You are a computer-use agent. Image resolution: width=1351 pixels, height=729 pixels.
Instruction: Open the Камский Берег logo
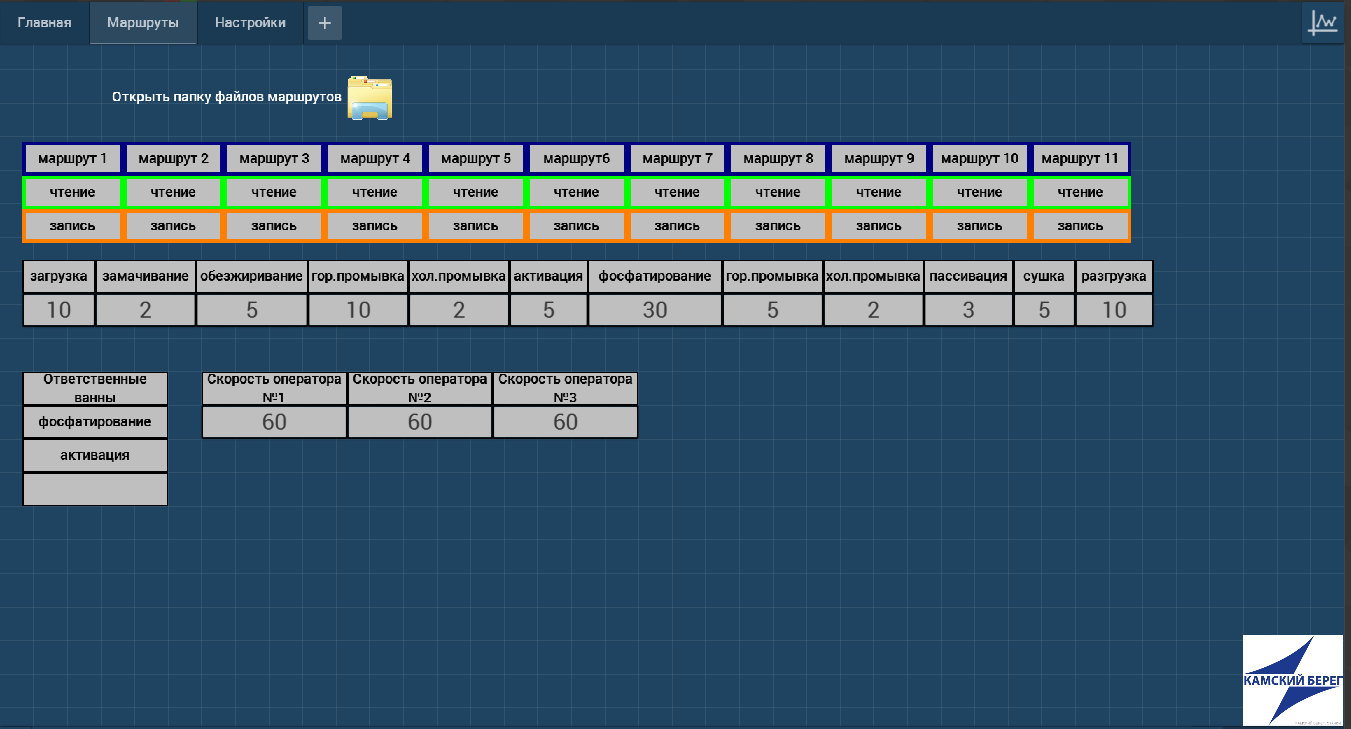coord(1294,680)
